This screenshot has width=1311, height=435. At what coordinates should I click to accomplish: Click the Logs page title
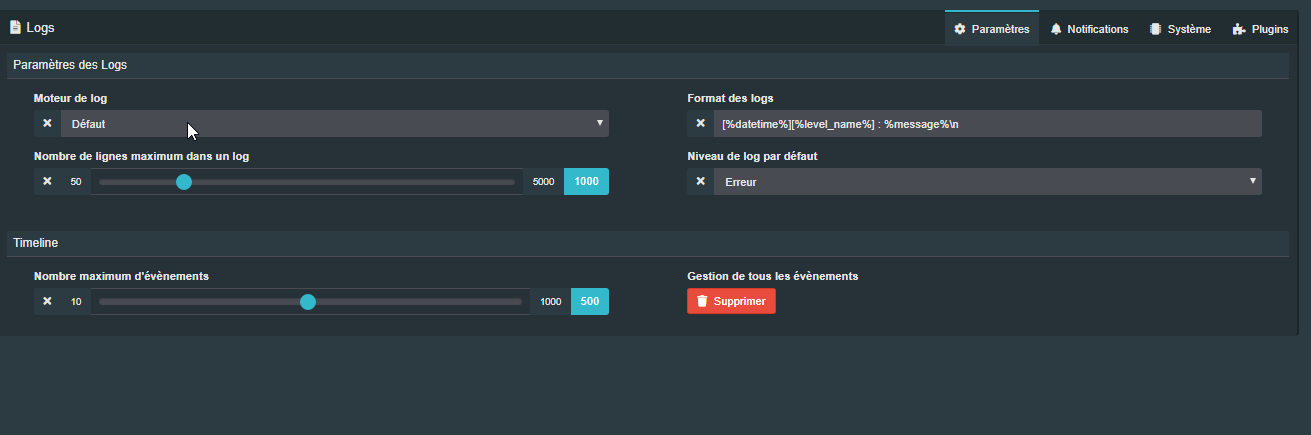click(40, 28)
